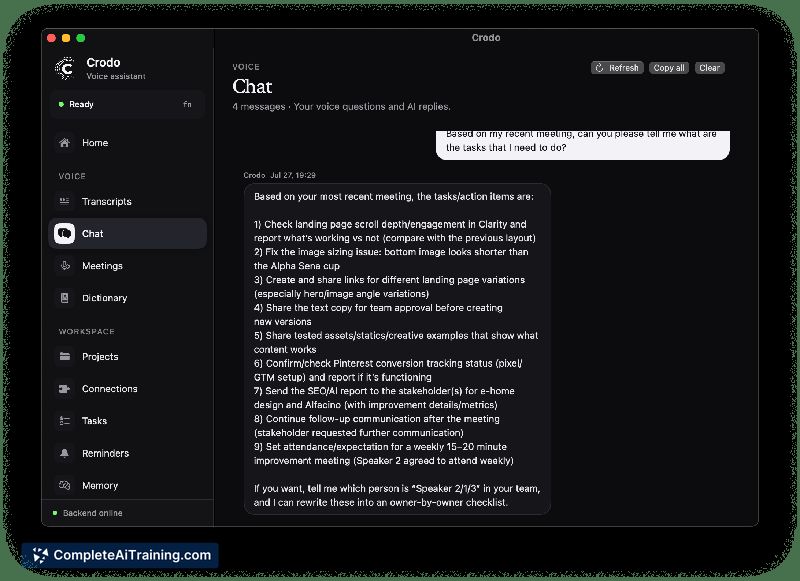Click the Crodo reply message bubble
The width and height of the screenshot is (800, 581).
(x=397, y=349)
